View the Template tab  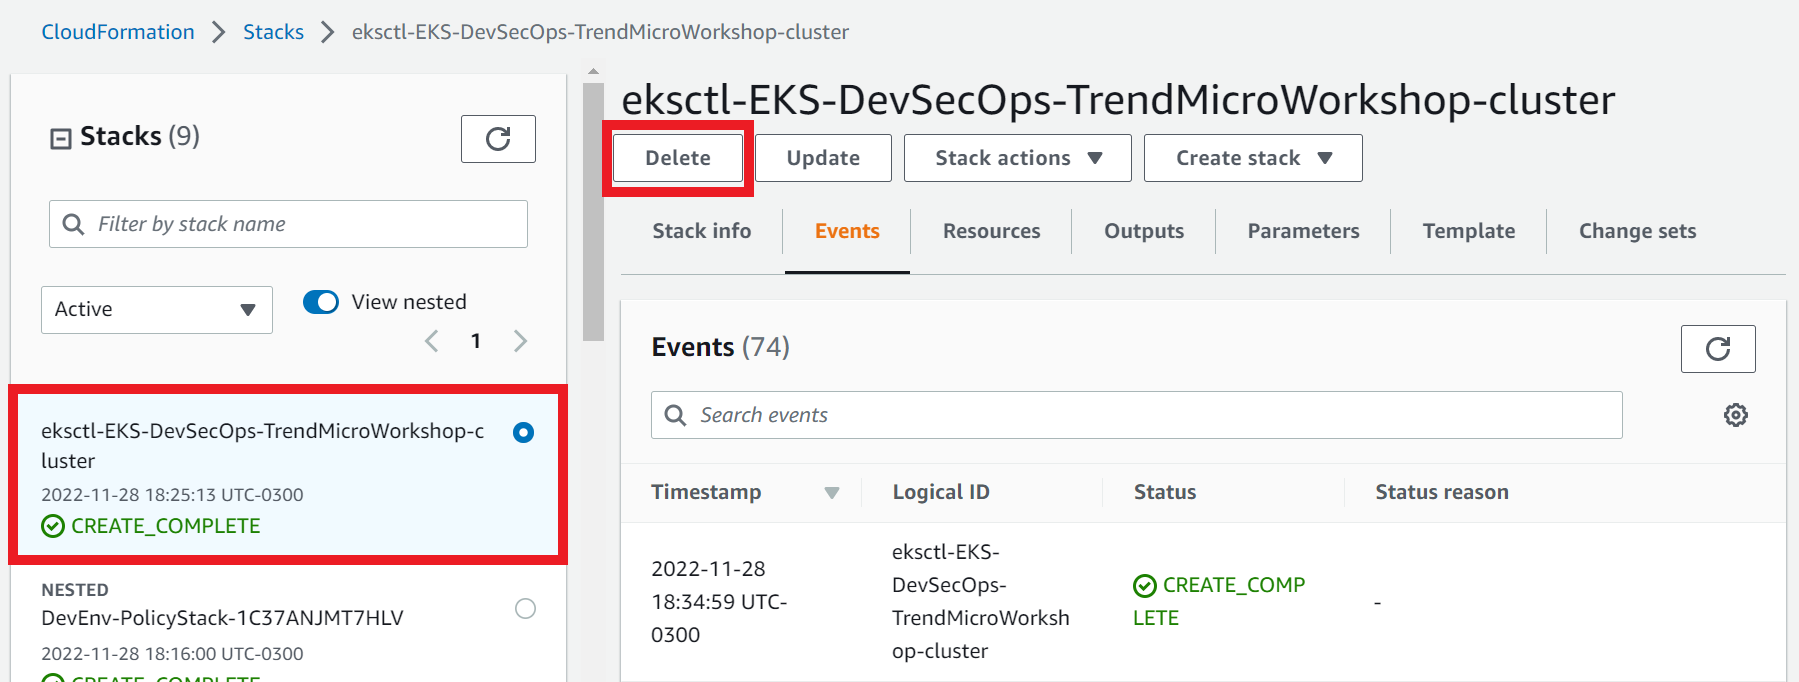click(1469, 231)
